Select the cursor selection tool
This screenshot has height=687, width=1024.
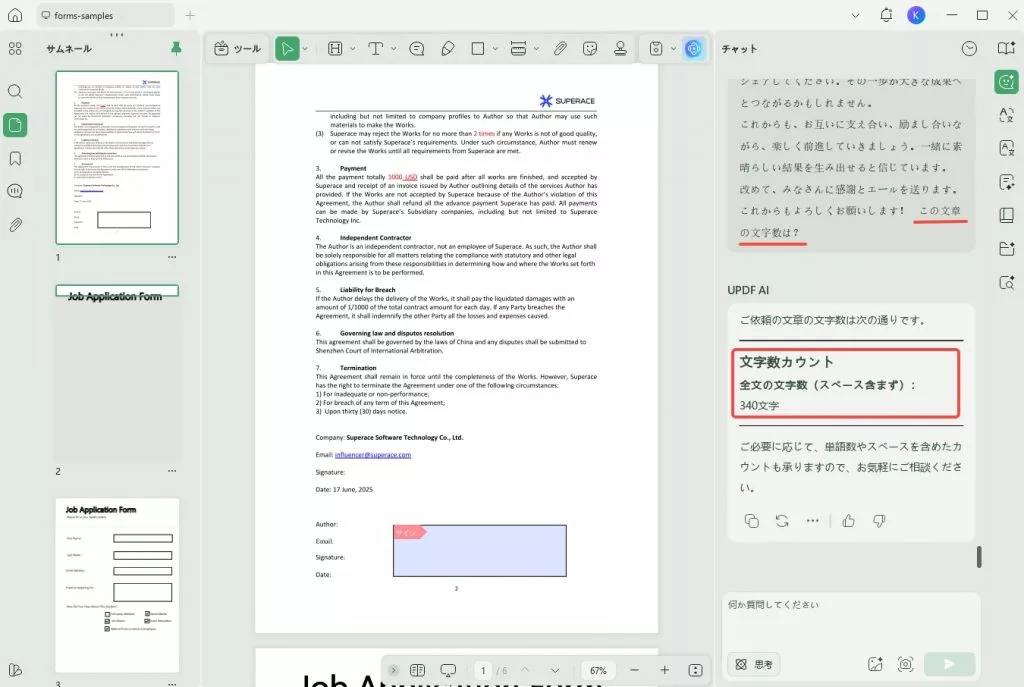tap(287, 48)
